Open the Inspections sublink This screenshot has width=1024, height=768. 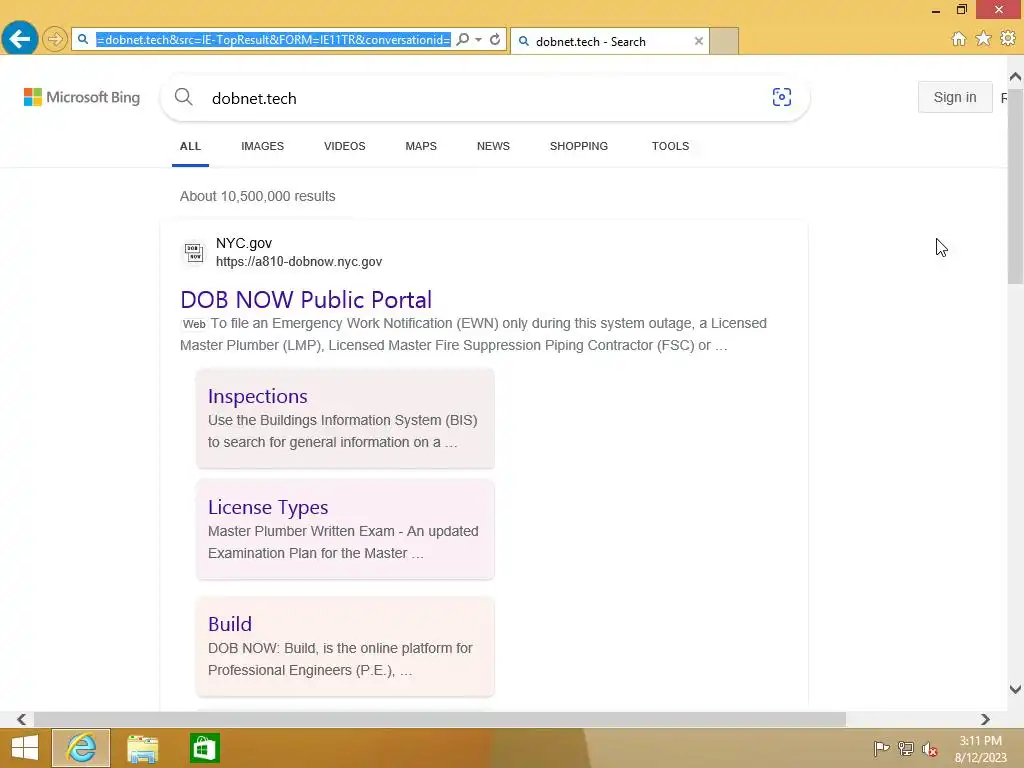(x=257, y=396)
